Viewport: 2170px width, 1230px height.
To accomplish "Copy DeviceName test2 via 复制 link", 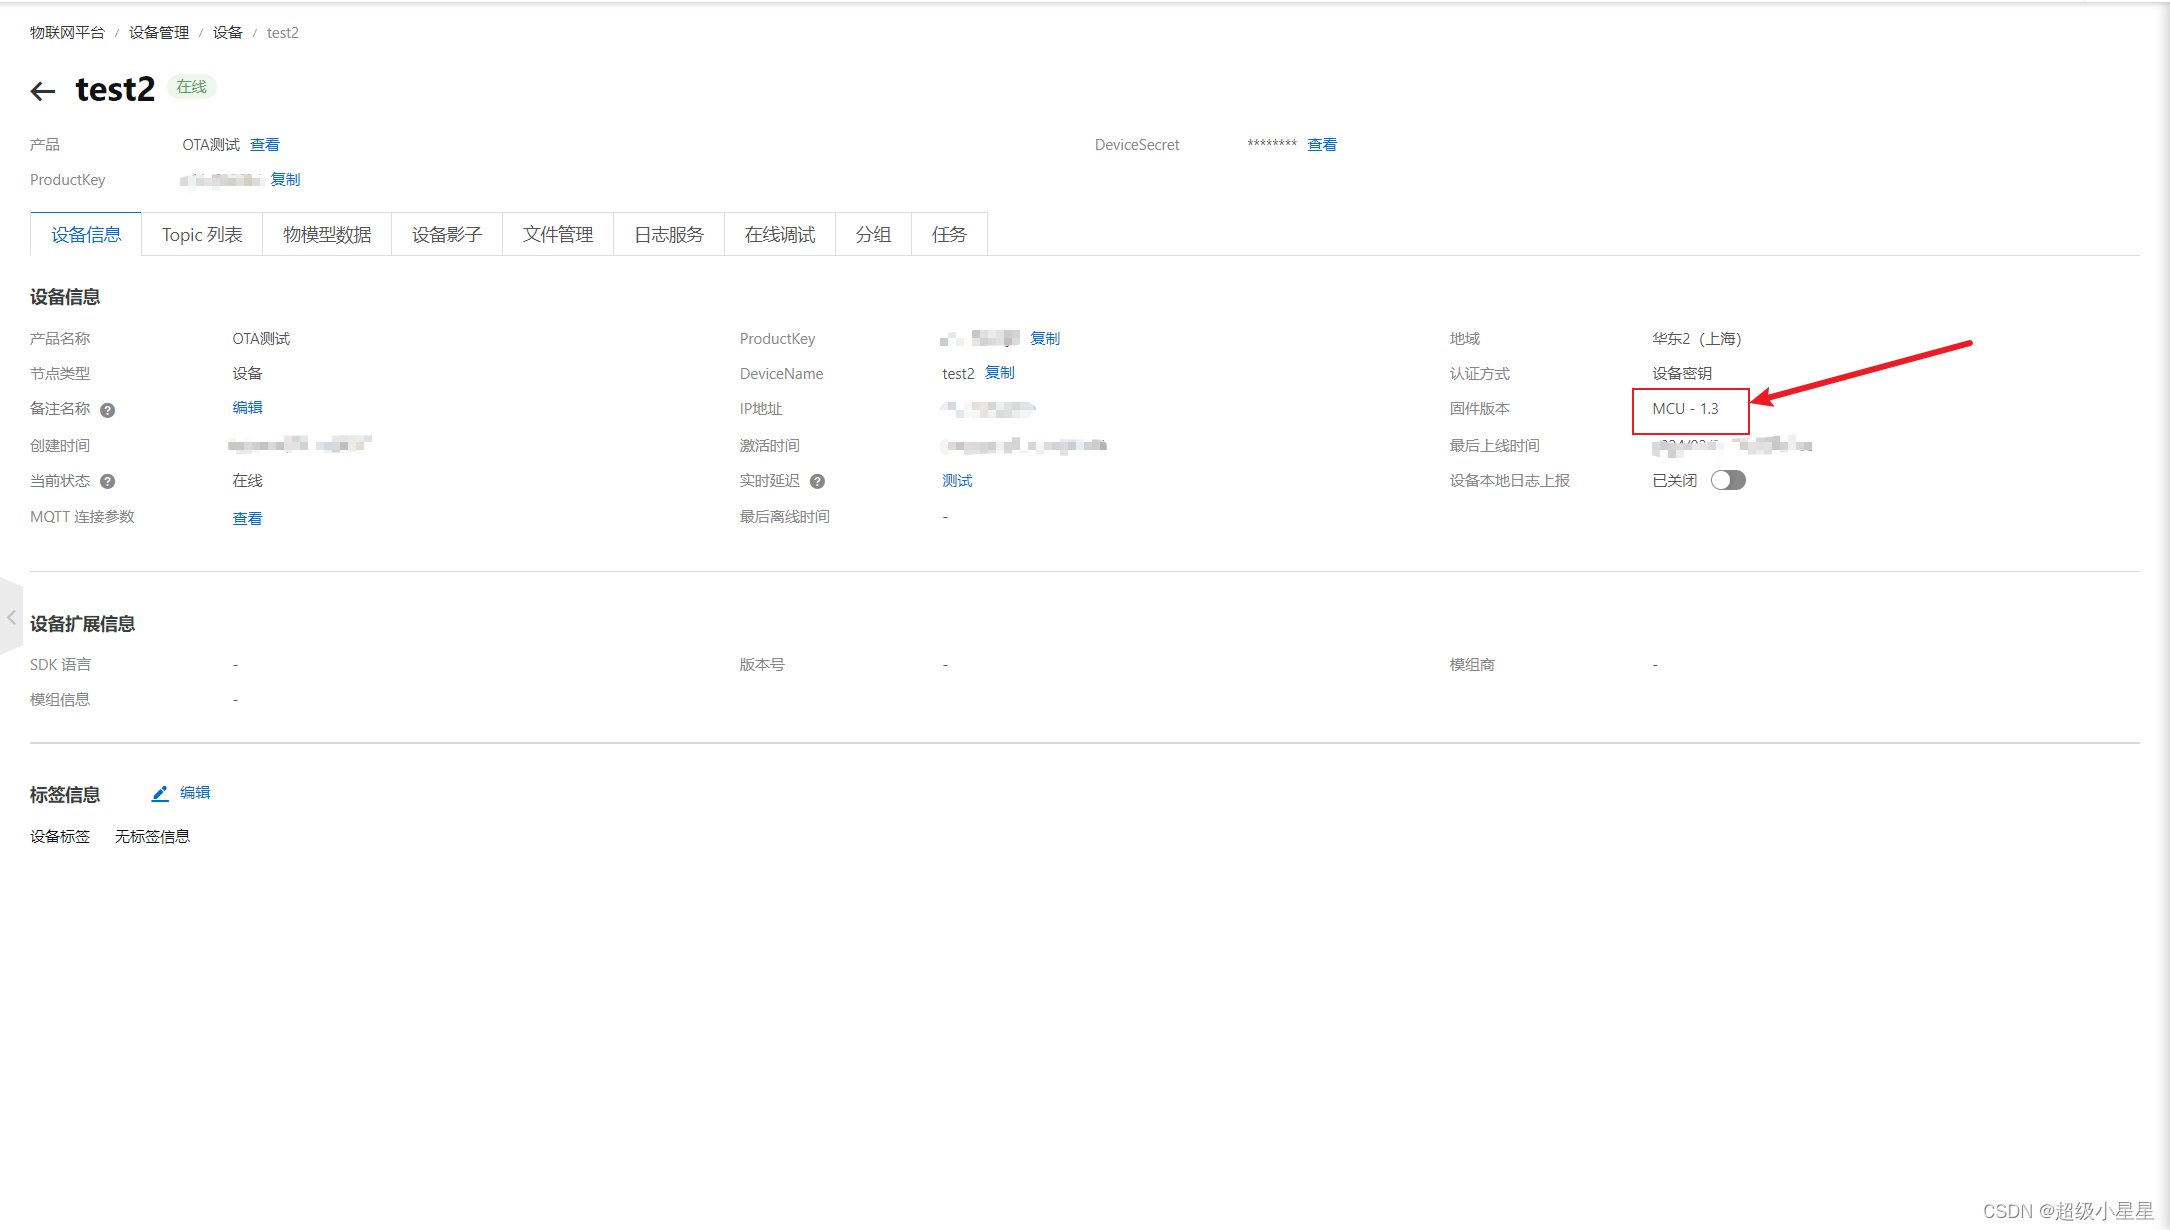I will click(1000, 373).
